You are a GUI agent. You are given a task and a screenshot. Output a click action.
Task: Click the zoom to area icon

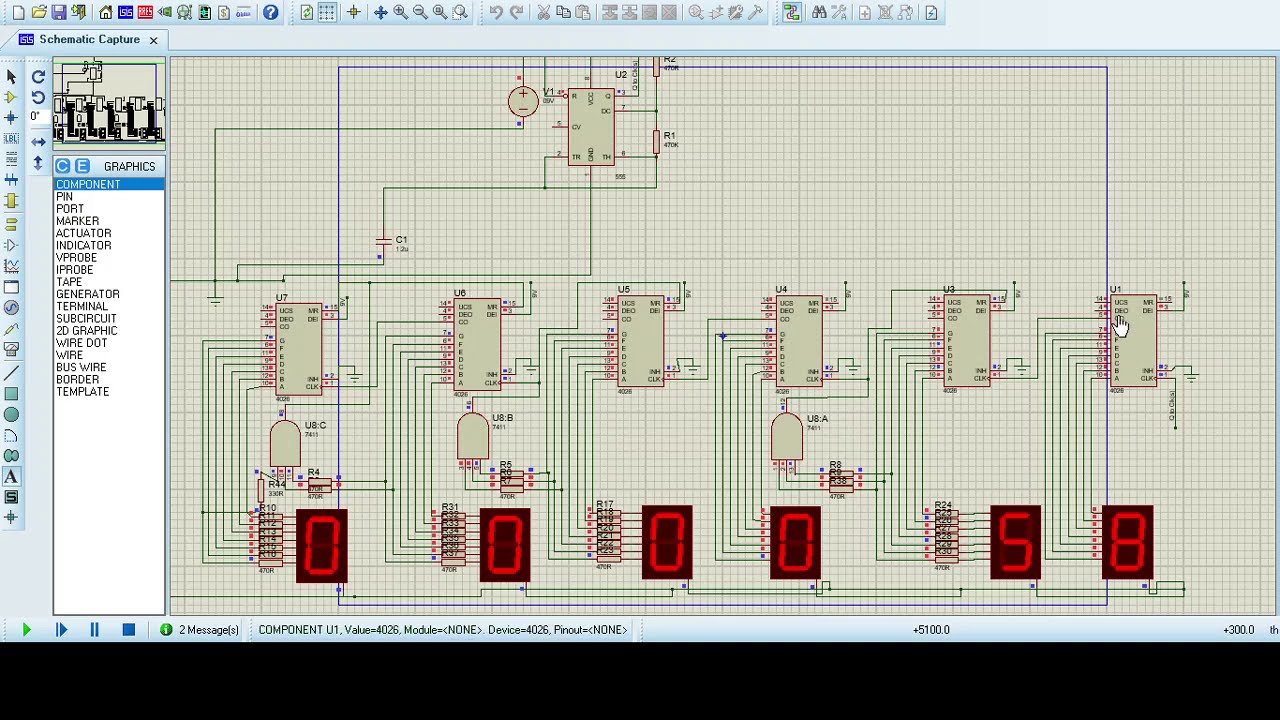[x=460, y=13]
